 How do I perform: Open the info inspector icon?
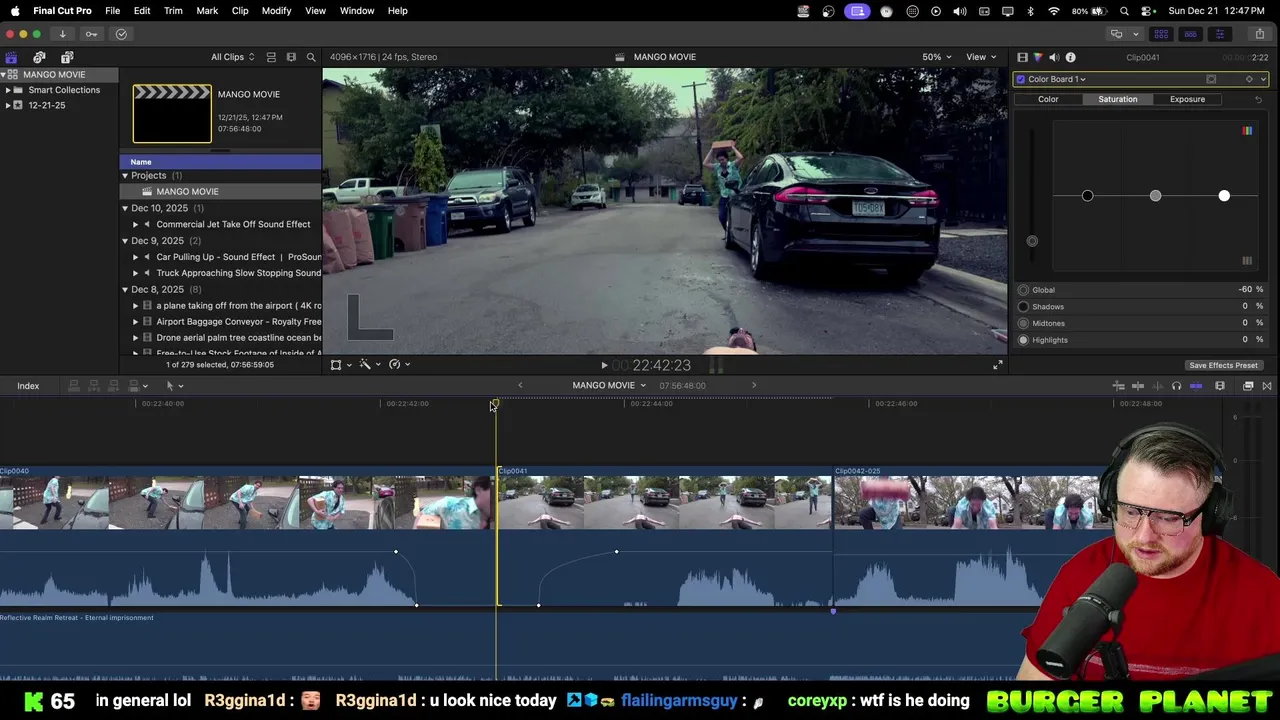1070,57
